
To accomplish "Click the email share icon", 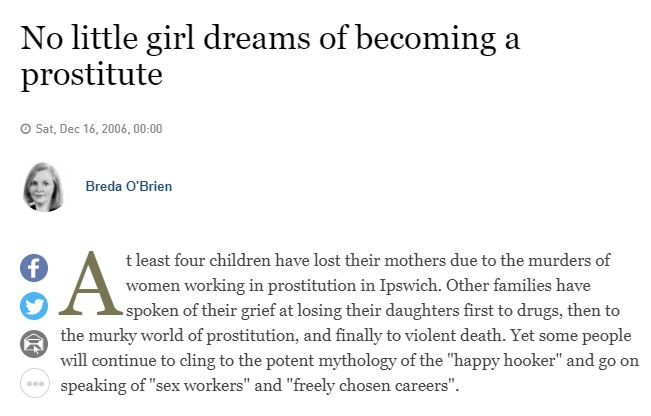I will (34, 345).
